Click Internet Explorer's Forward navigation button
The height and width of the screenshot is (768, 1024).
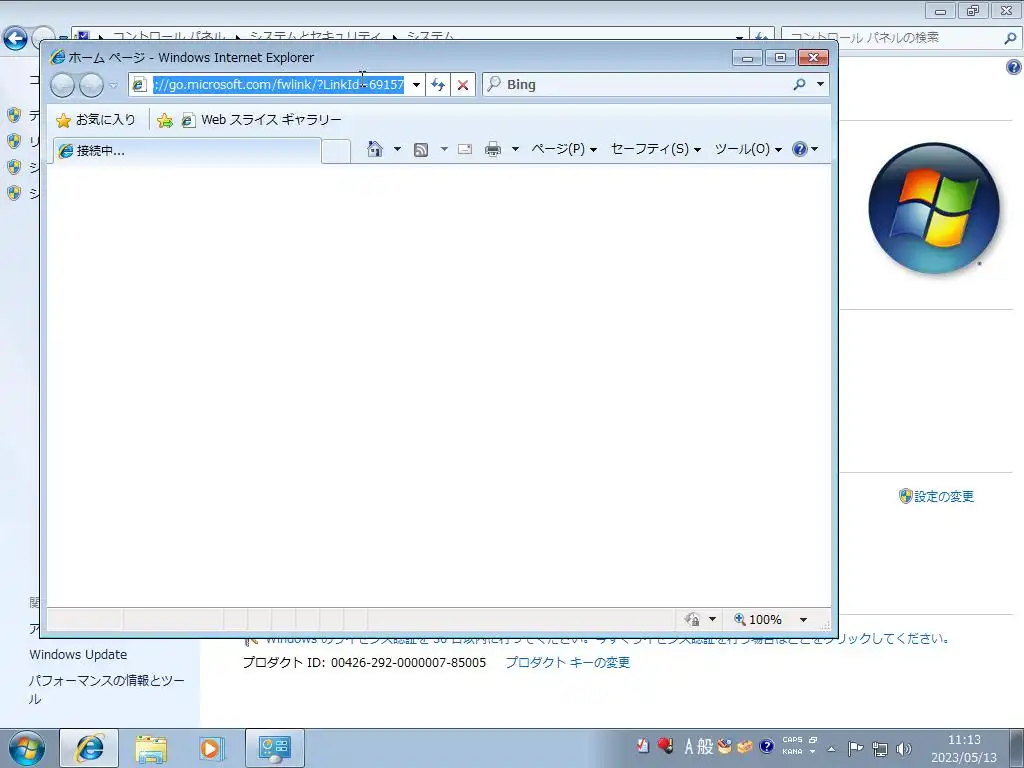coord(91,85)
